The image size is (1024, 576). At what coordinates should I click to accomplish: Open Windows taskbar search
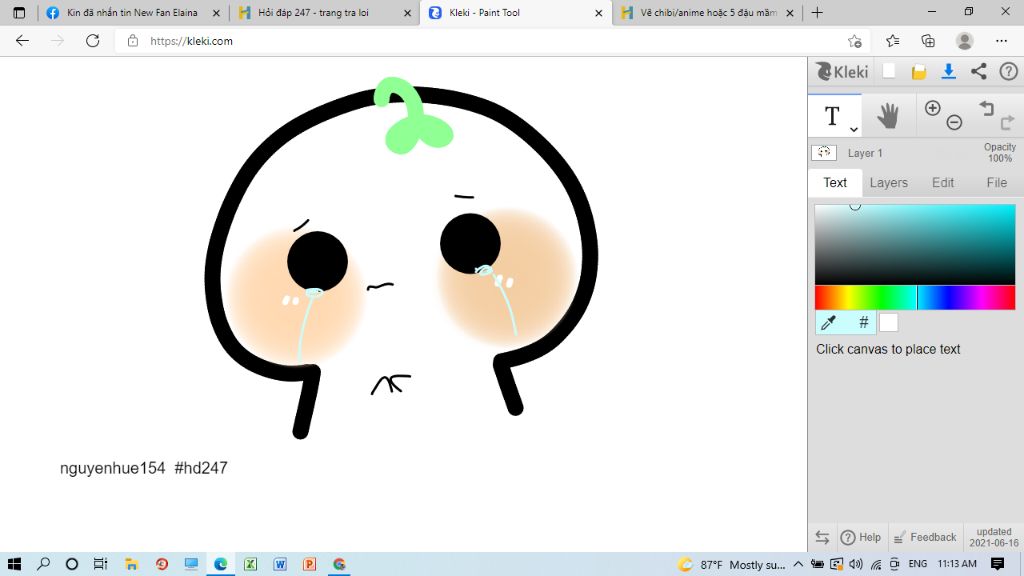44,564
